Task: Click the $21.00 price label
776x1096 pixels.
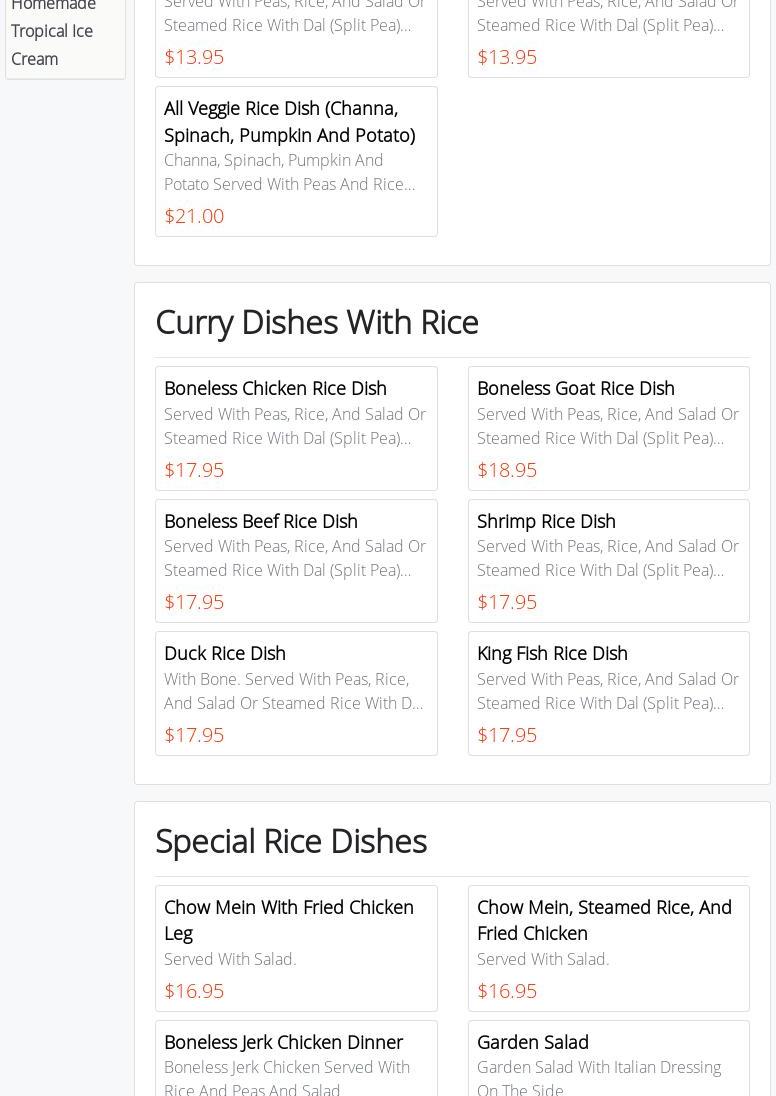Action: [194, 216]
